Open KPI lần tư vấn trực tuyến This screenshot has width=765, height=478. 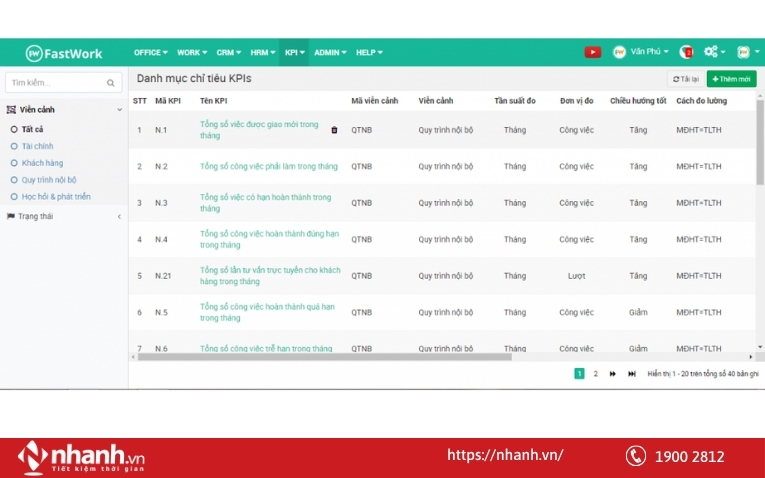point(270,276)
